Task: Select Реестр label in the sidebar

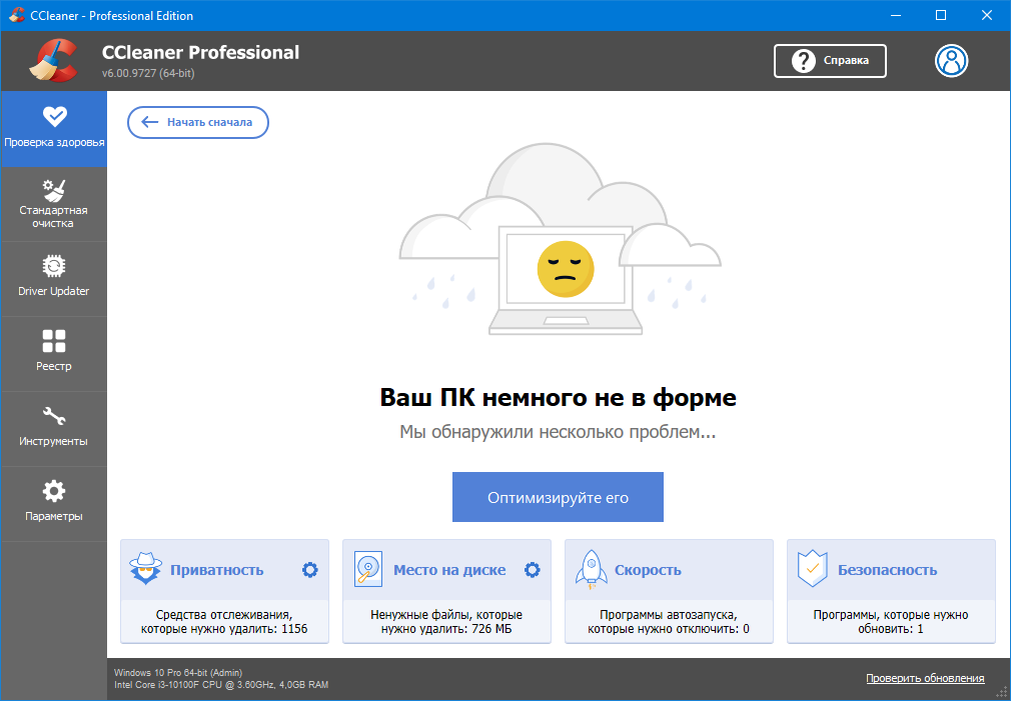Action: [54, 366]
